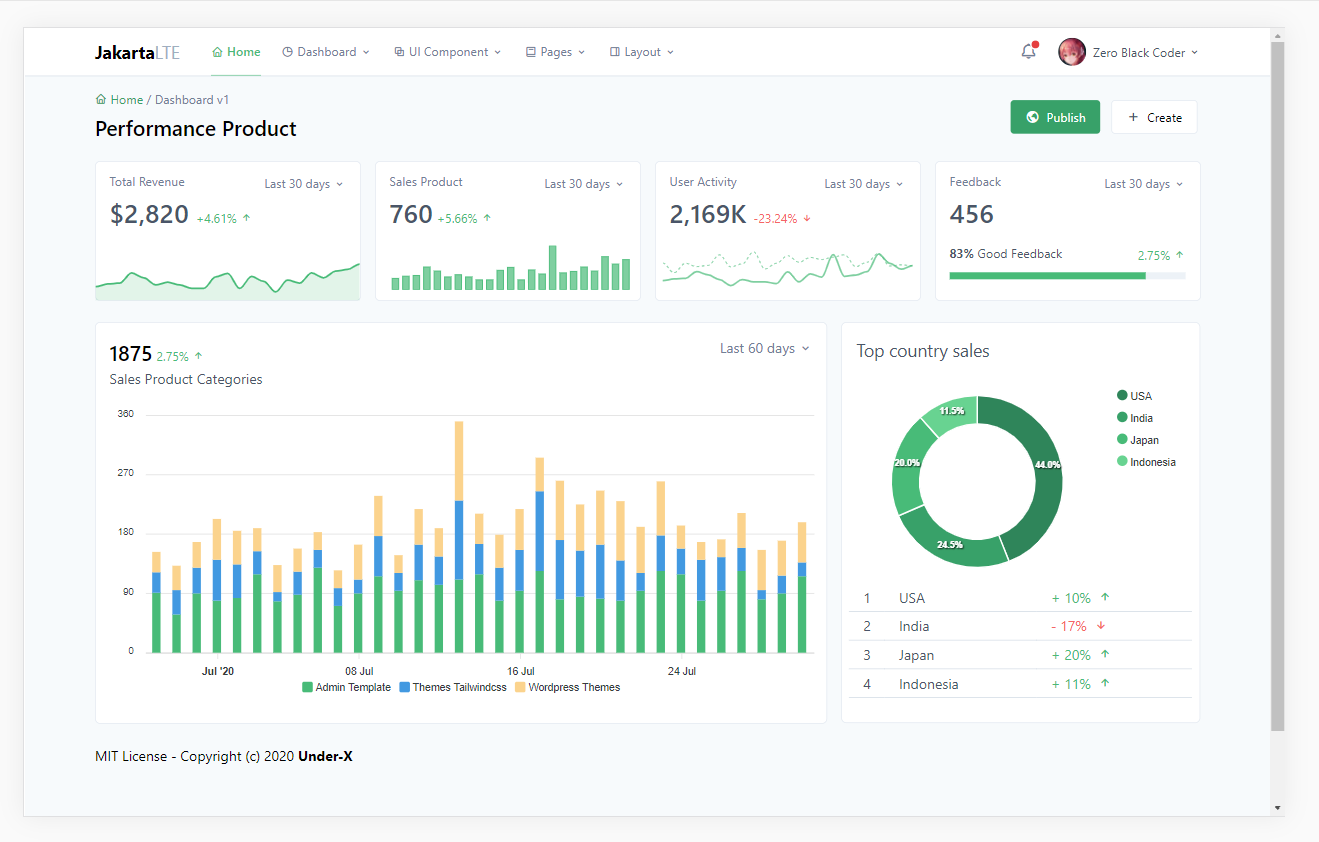Open the notifications bell
Image resolution: width=1319 pixels, height=842 pixels.
[1028, 51]
